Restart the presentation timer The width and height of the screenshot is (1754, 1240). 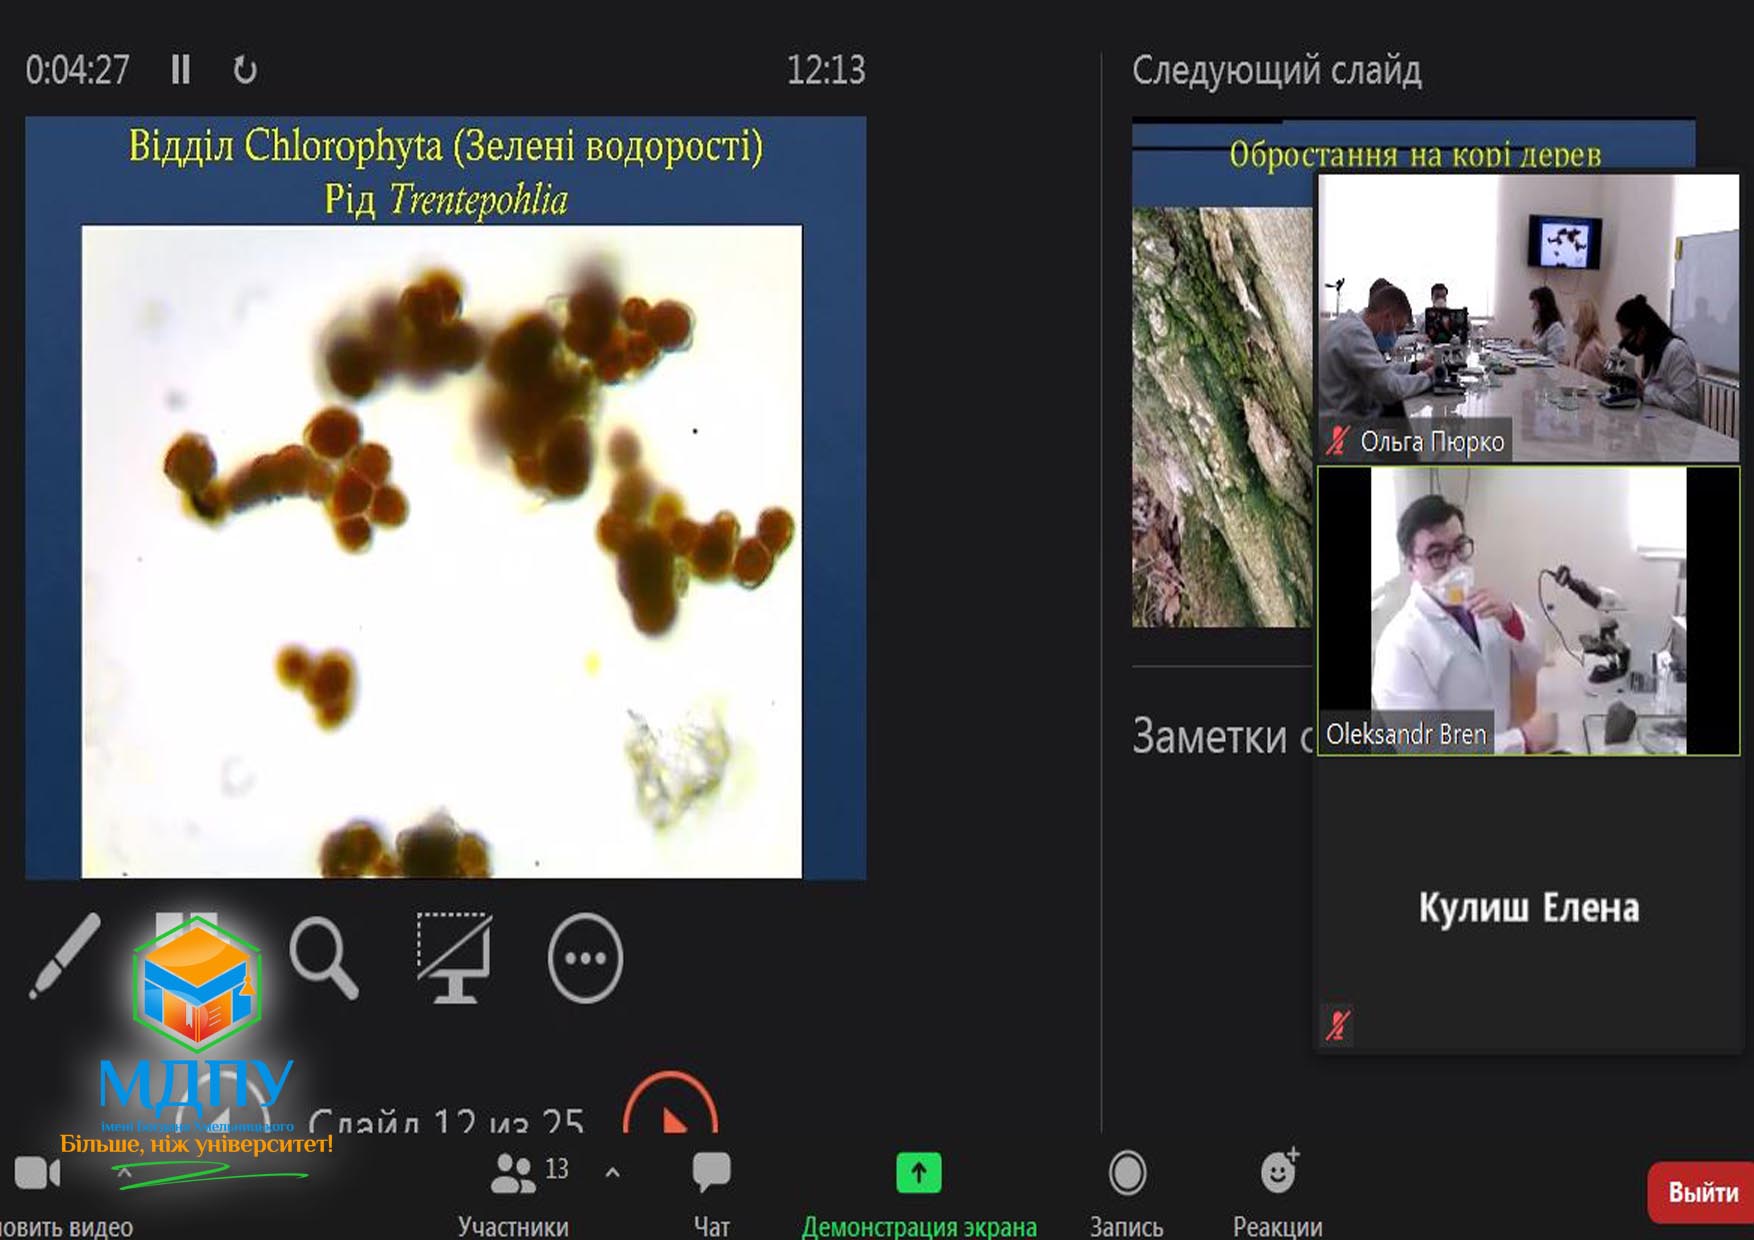pos(245,70)
